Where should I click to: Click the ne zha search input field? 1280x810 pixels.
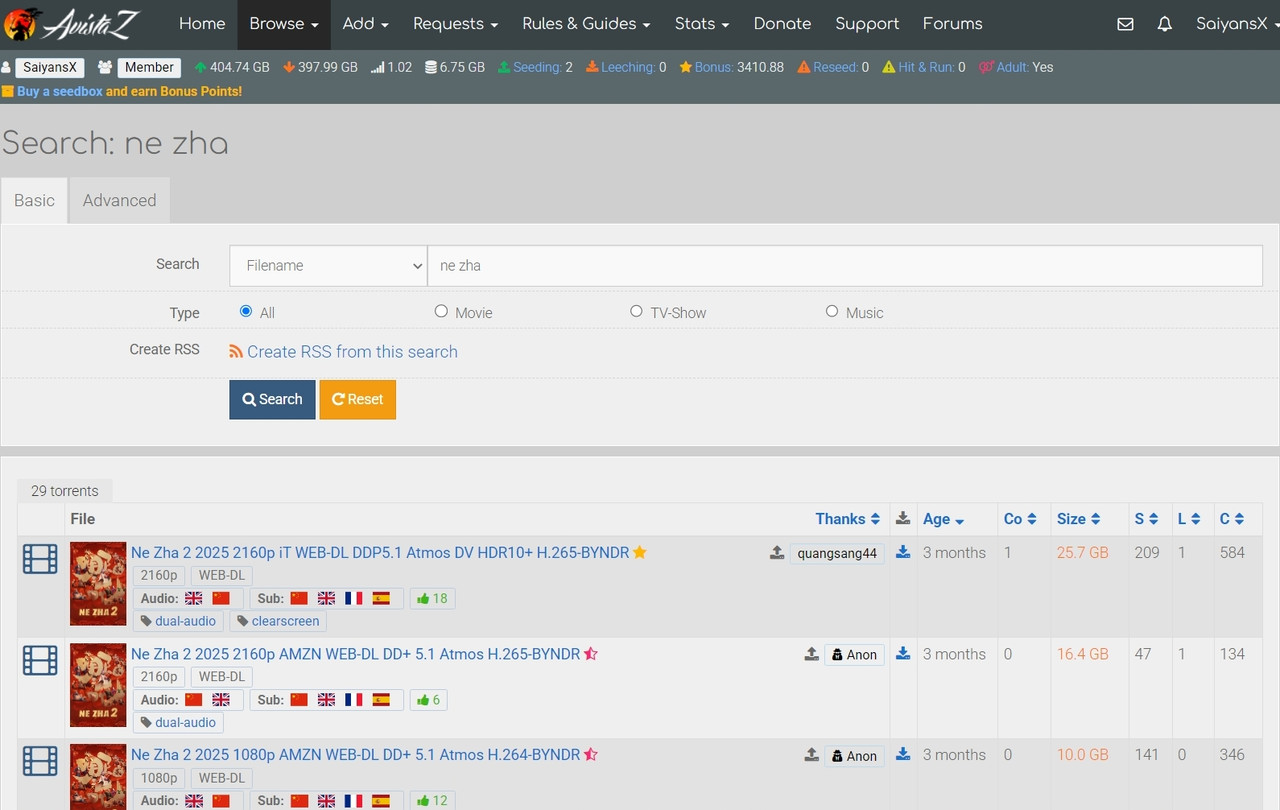click(845, 265)
